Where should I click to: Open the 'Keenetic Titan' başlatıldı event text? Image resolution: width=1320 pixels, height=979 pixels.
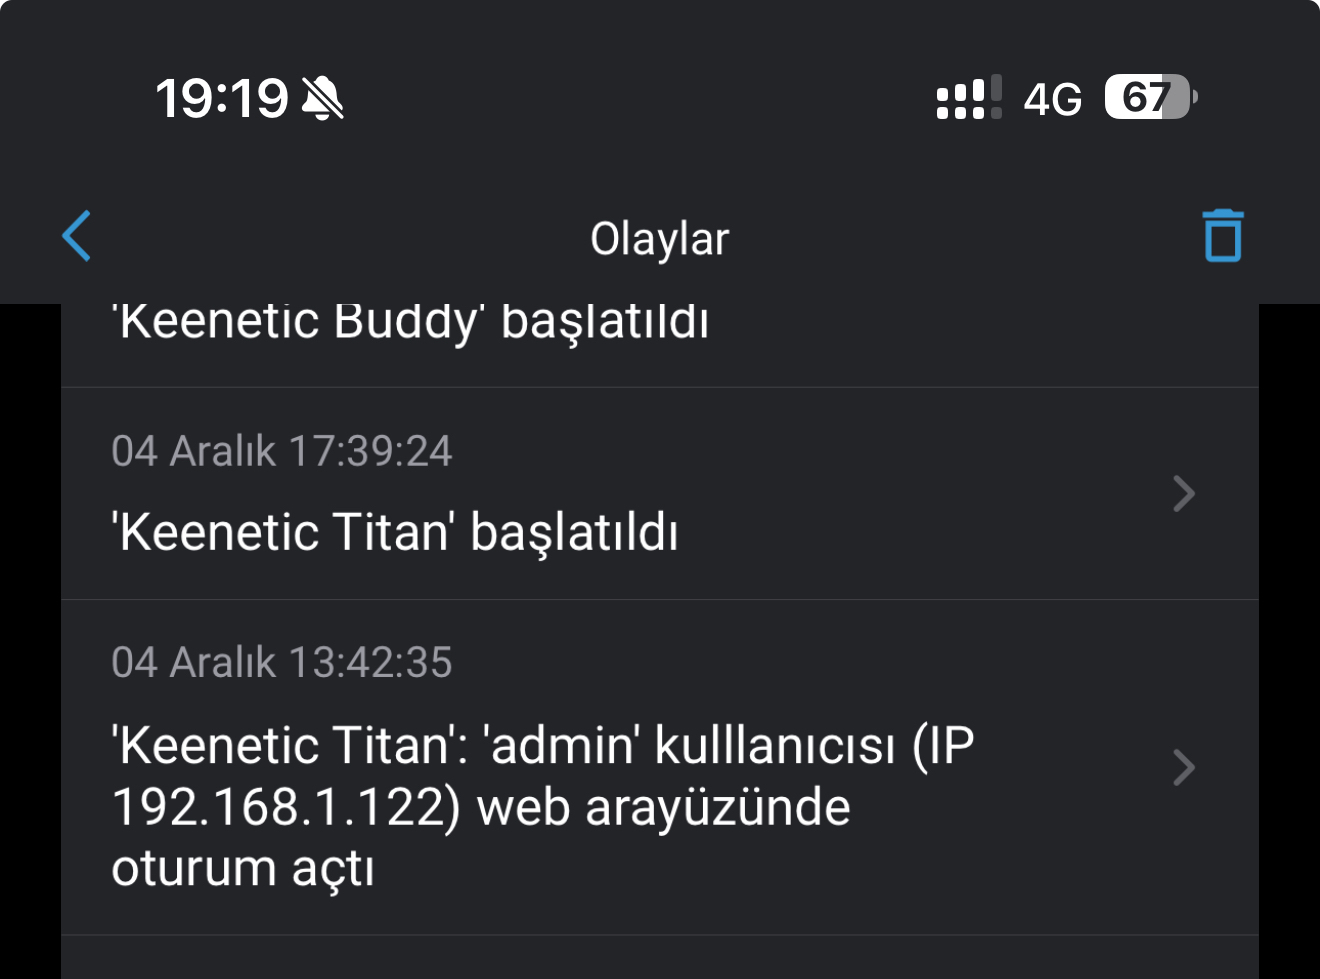coord(395,531)
